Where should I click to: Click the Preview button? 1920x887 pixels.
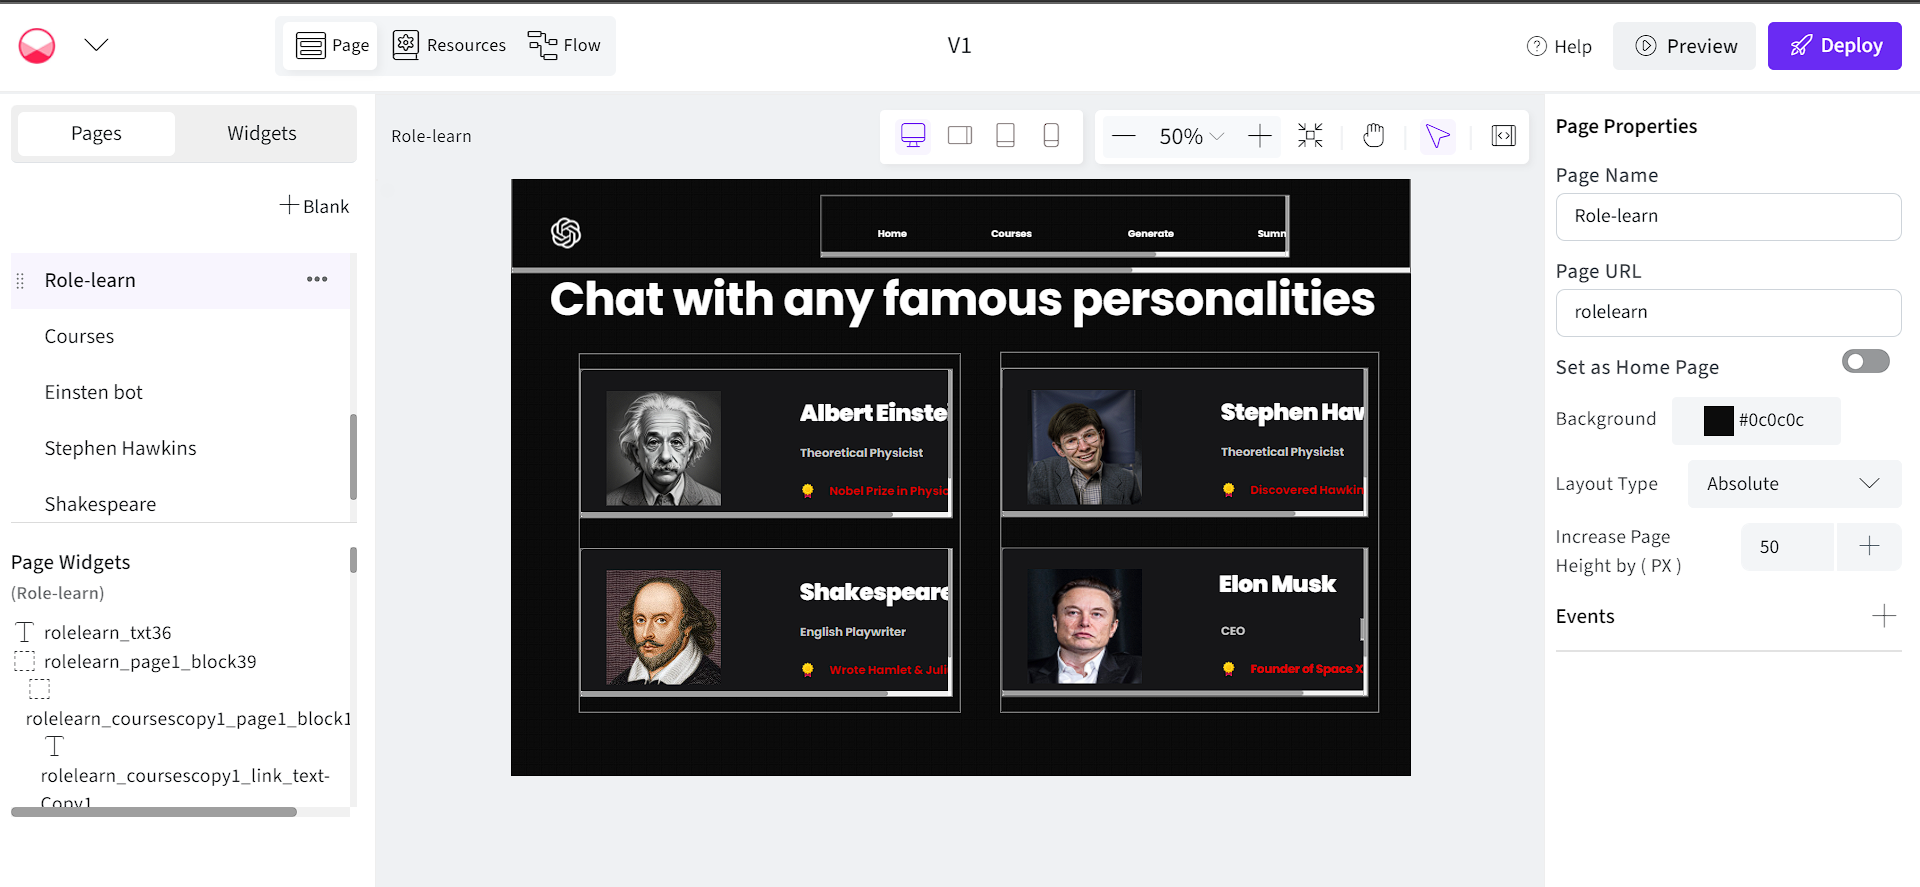click(x=1685, y=46)
